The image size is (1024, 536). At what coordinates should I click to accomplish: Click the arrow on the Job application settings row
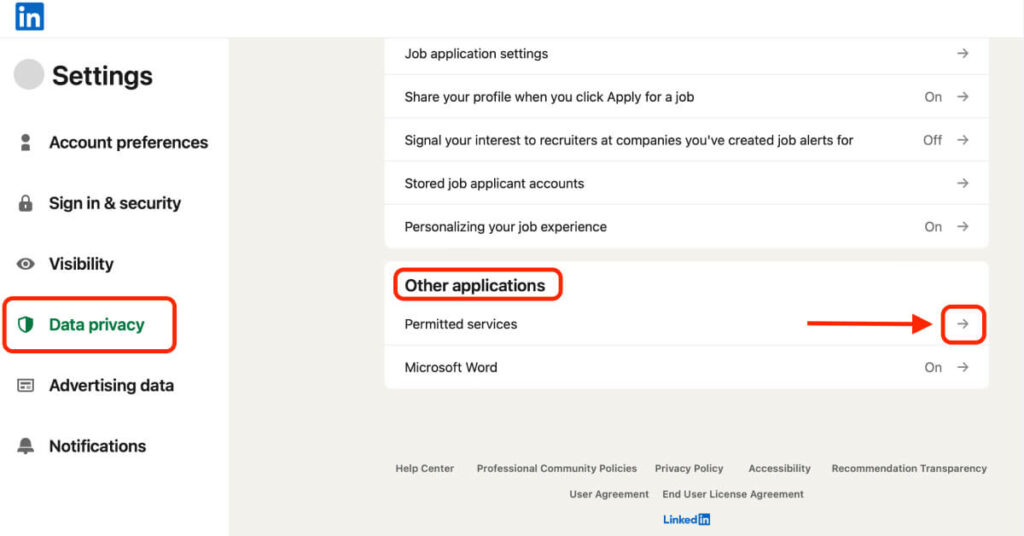coord(963,54)
